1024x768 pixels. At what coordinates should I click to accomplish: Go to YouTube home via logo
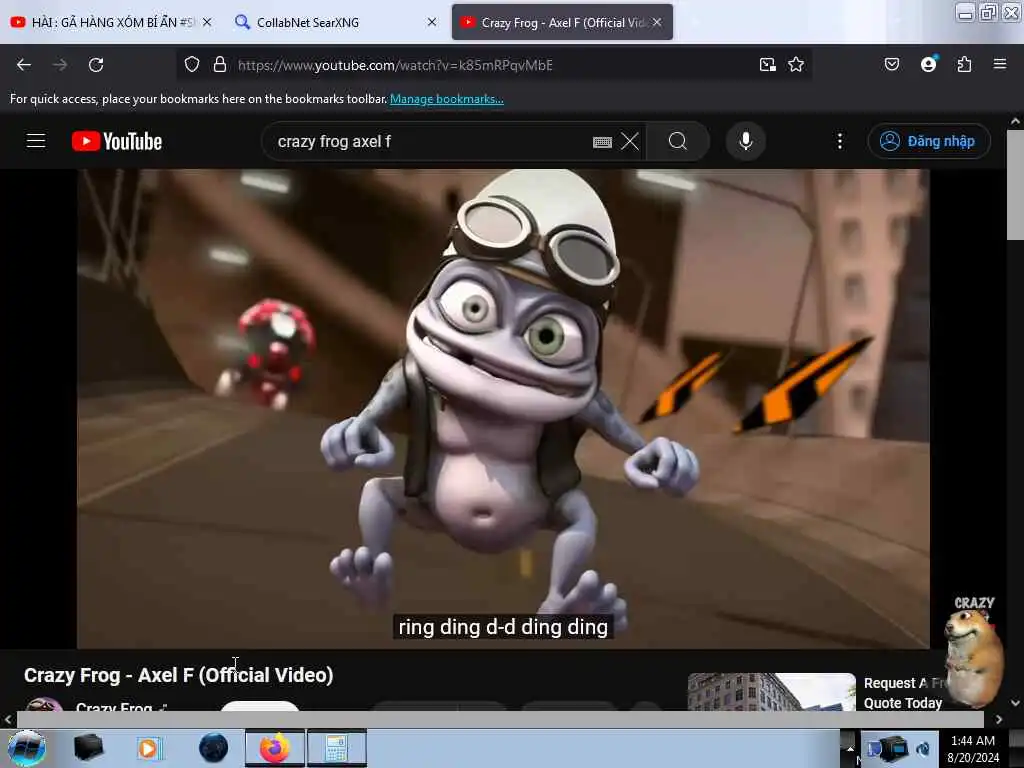117,141
